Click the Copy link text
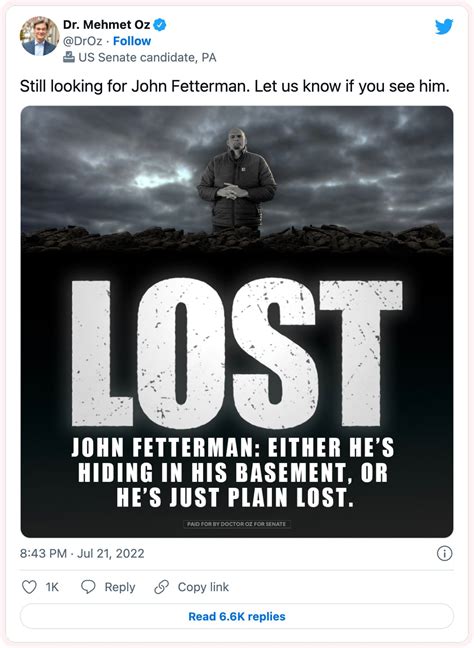 (203, 587)
